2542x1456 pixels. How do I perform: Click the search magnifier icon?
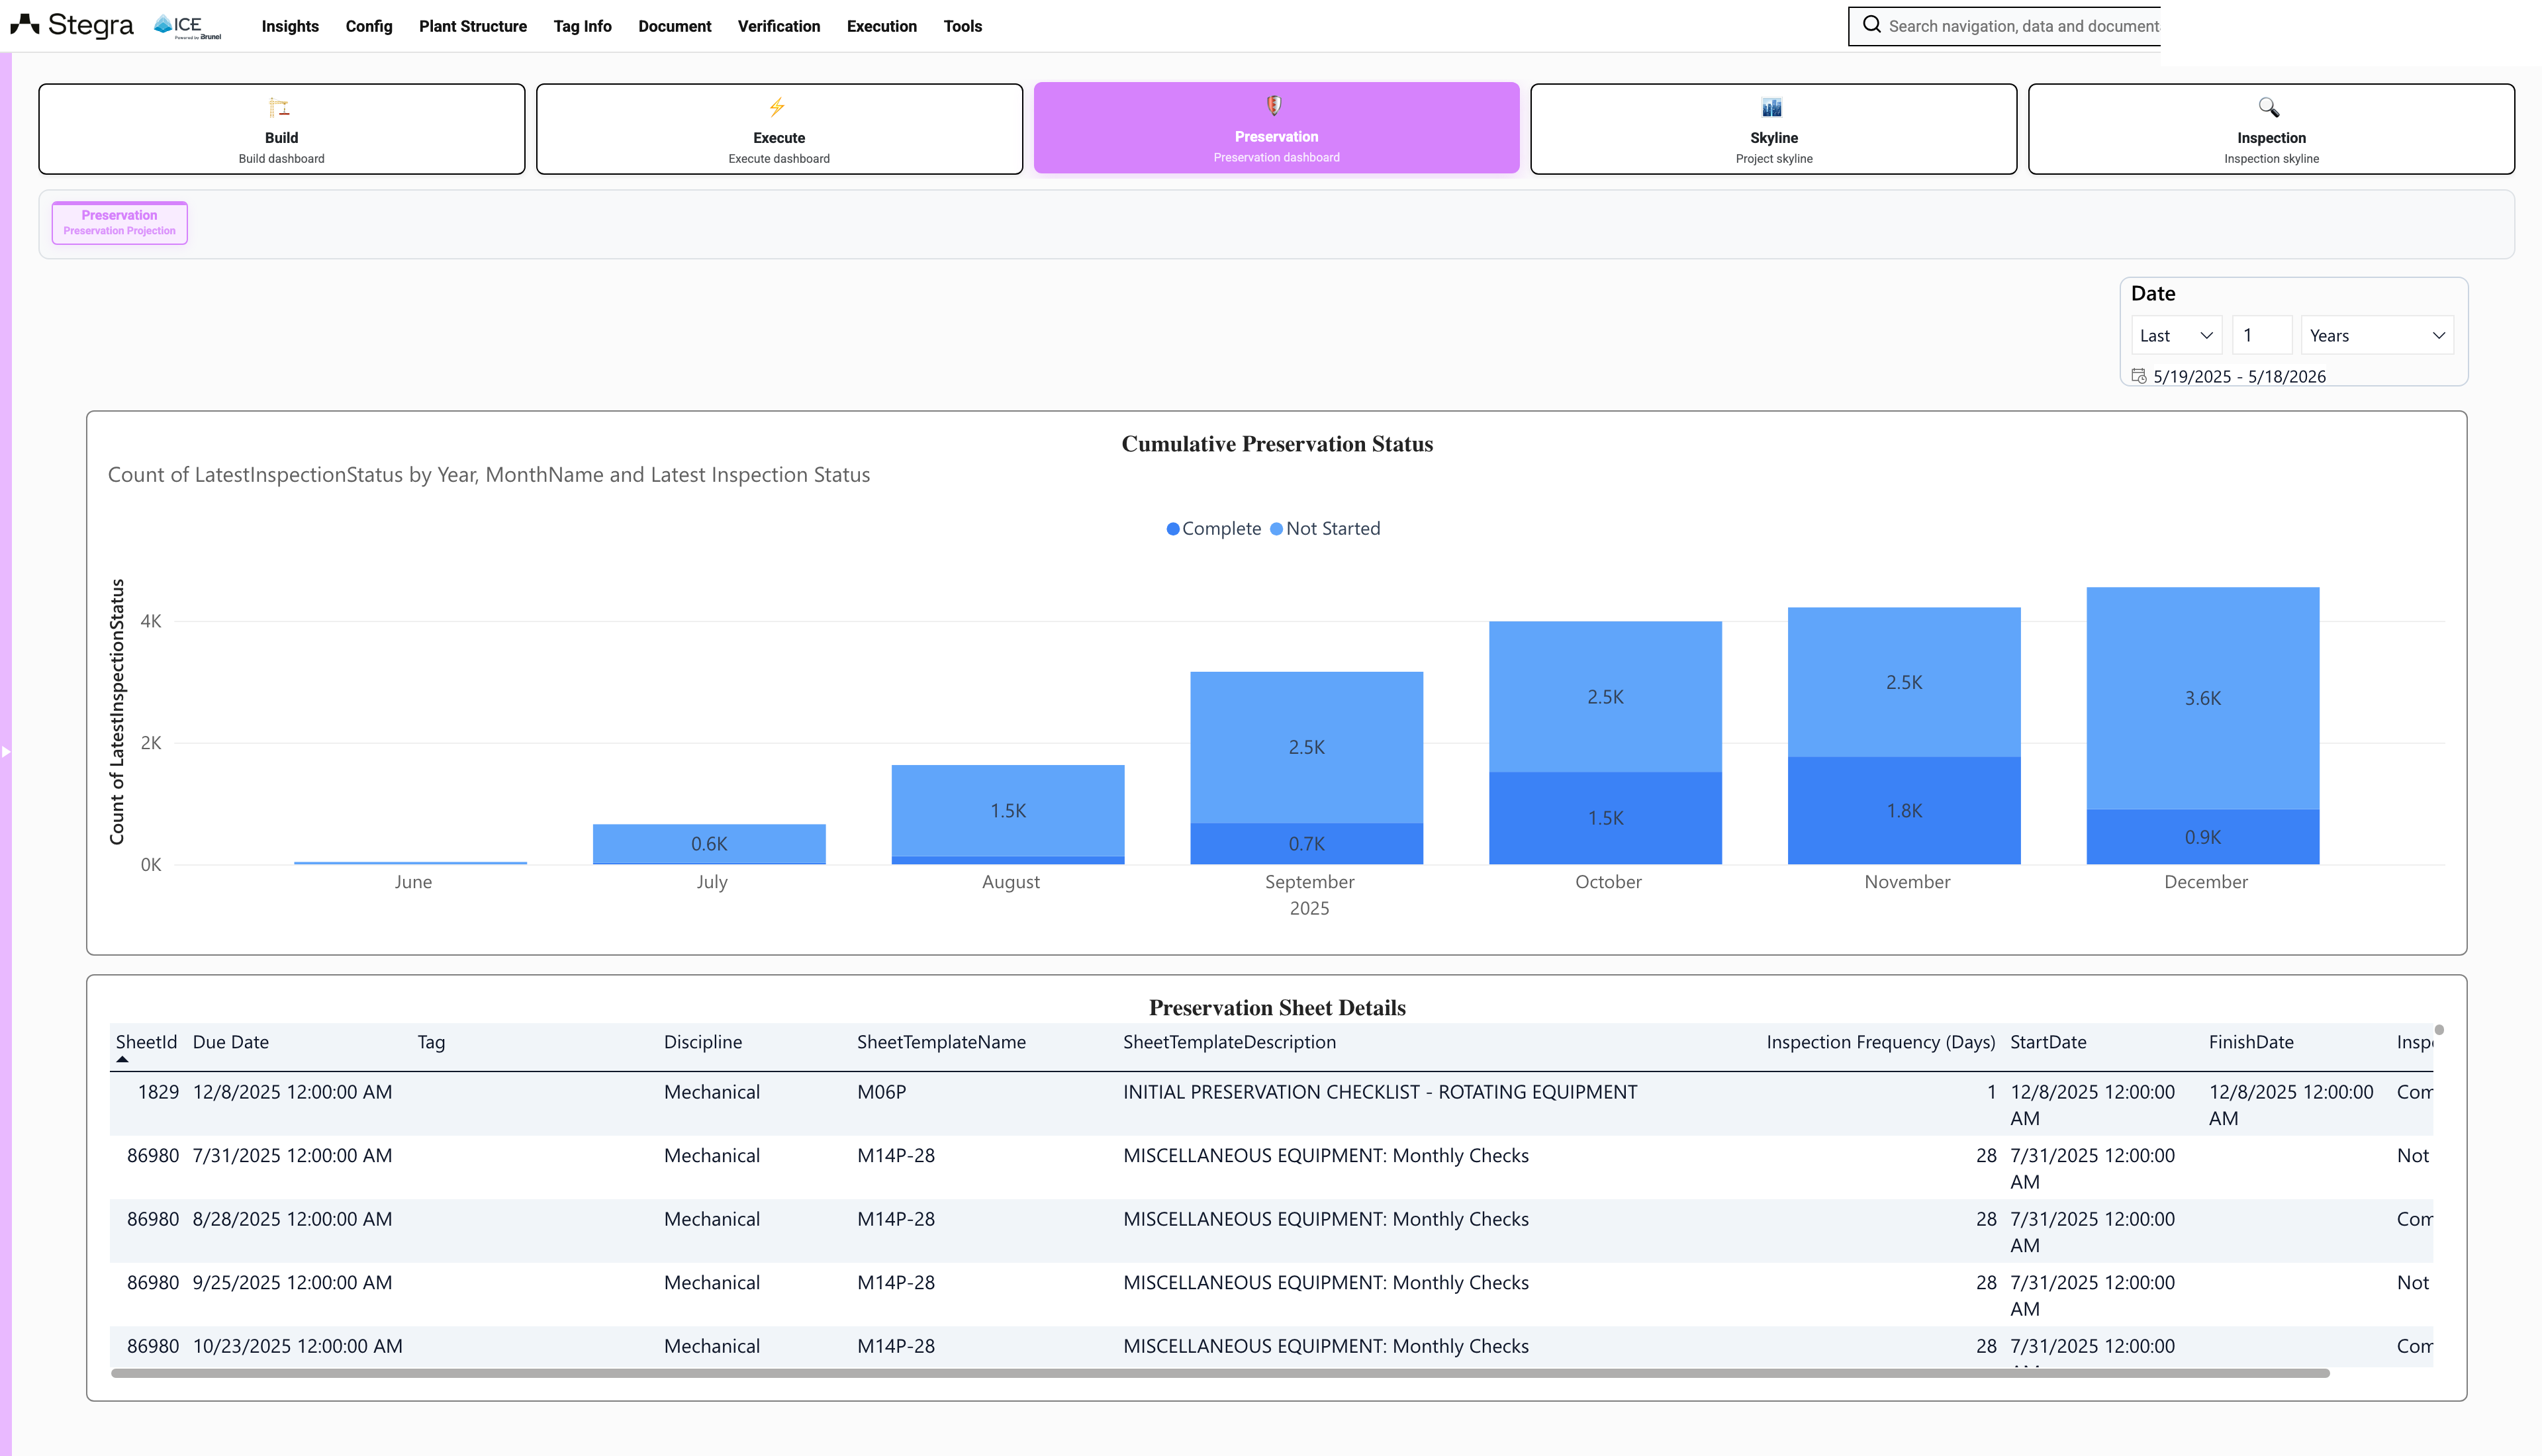point(1871,25)
